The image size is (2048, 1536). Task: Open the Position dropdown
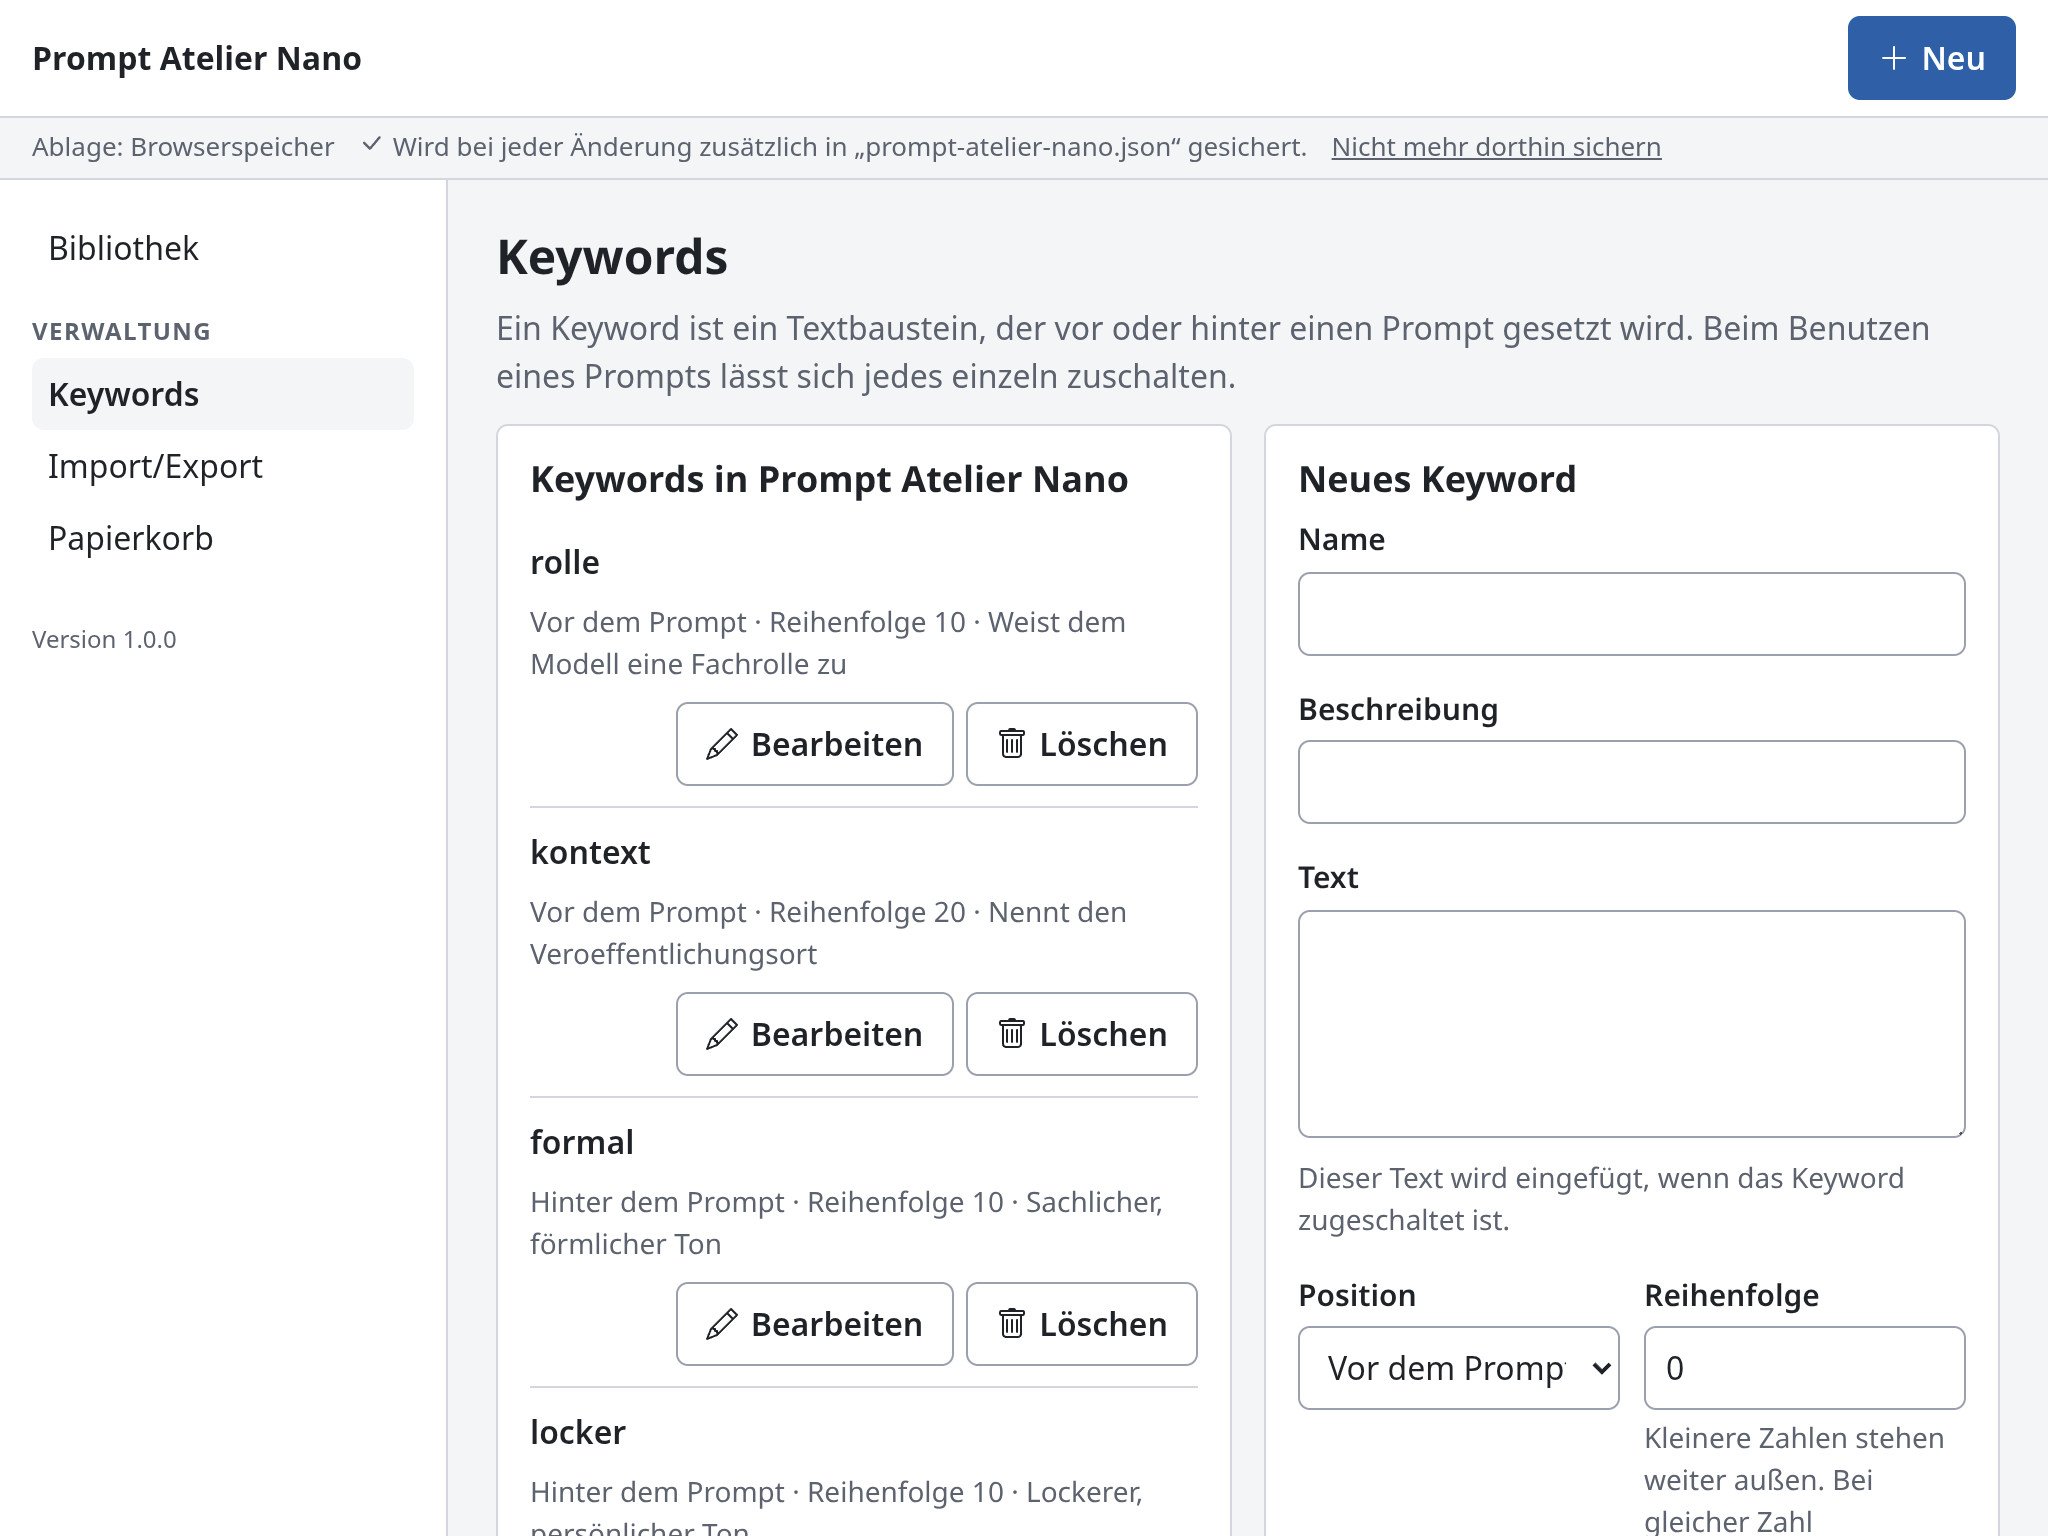click(x=1458, y=1368)
